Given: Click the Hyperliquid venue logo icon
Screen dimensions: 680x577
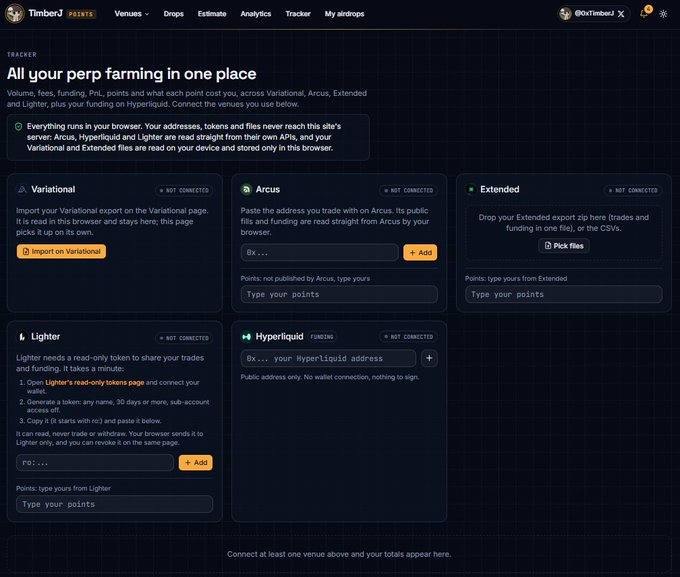Looking at the screenshot, I should tap(246, 337).
